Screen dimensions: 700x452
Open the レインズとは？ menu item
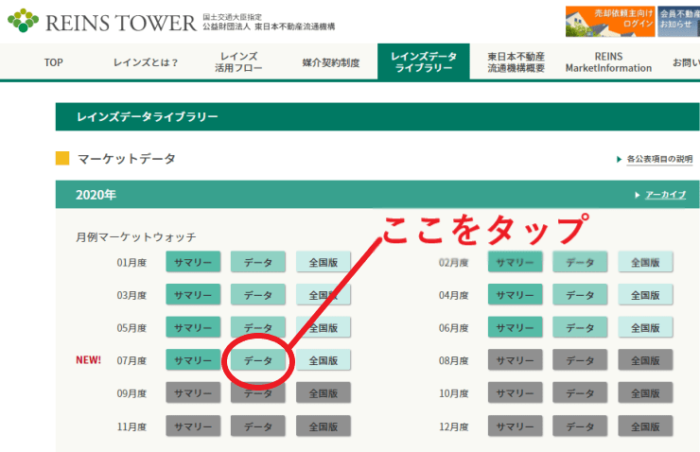pos(146,63)
